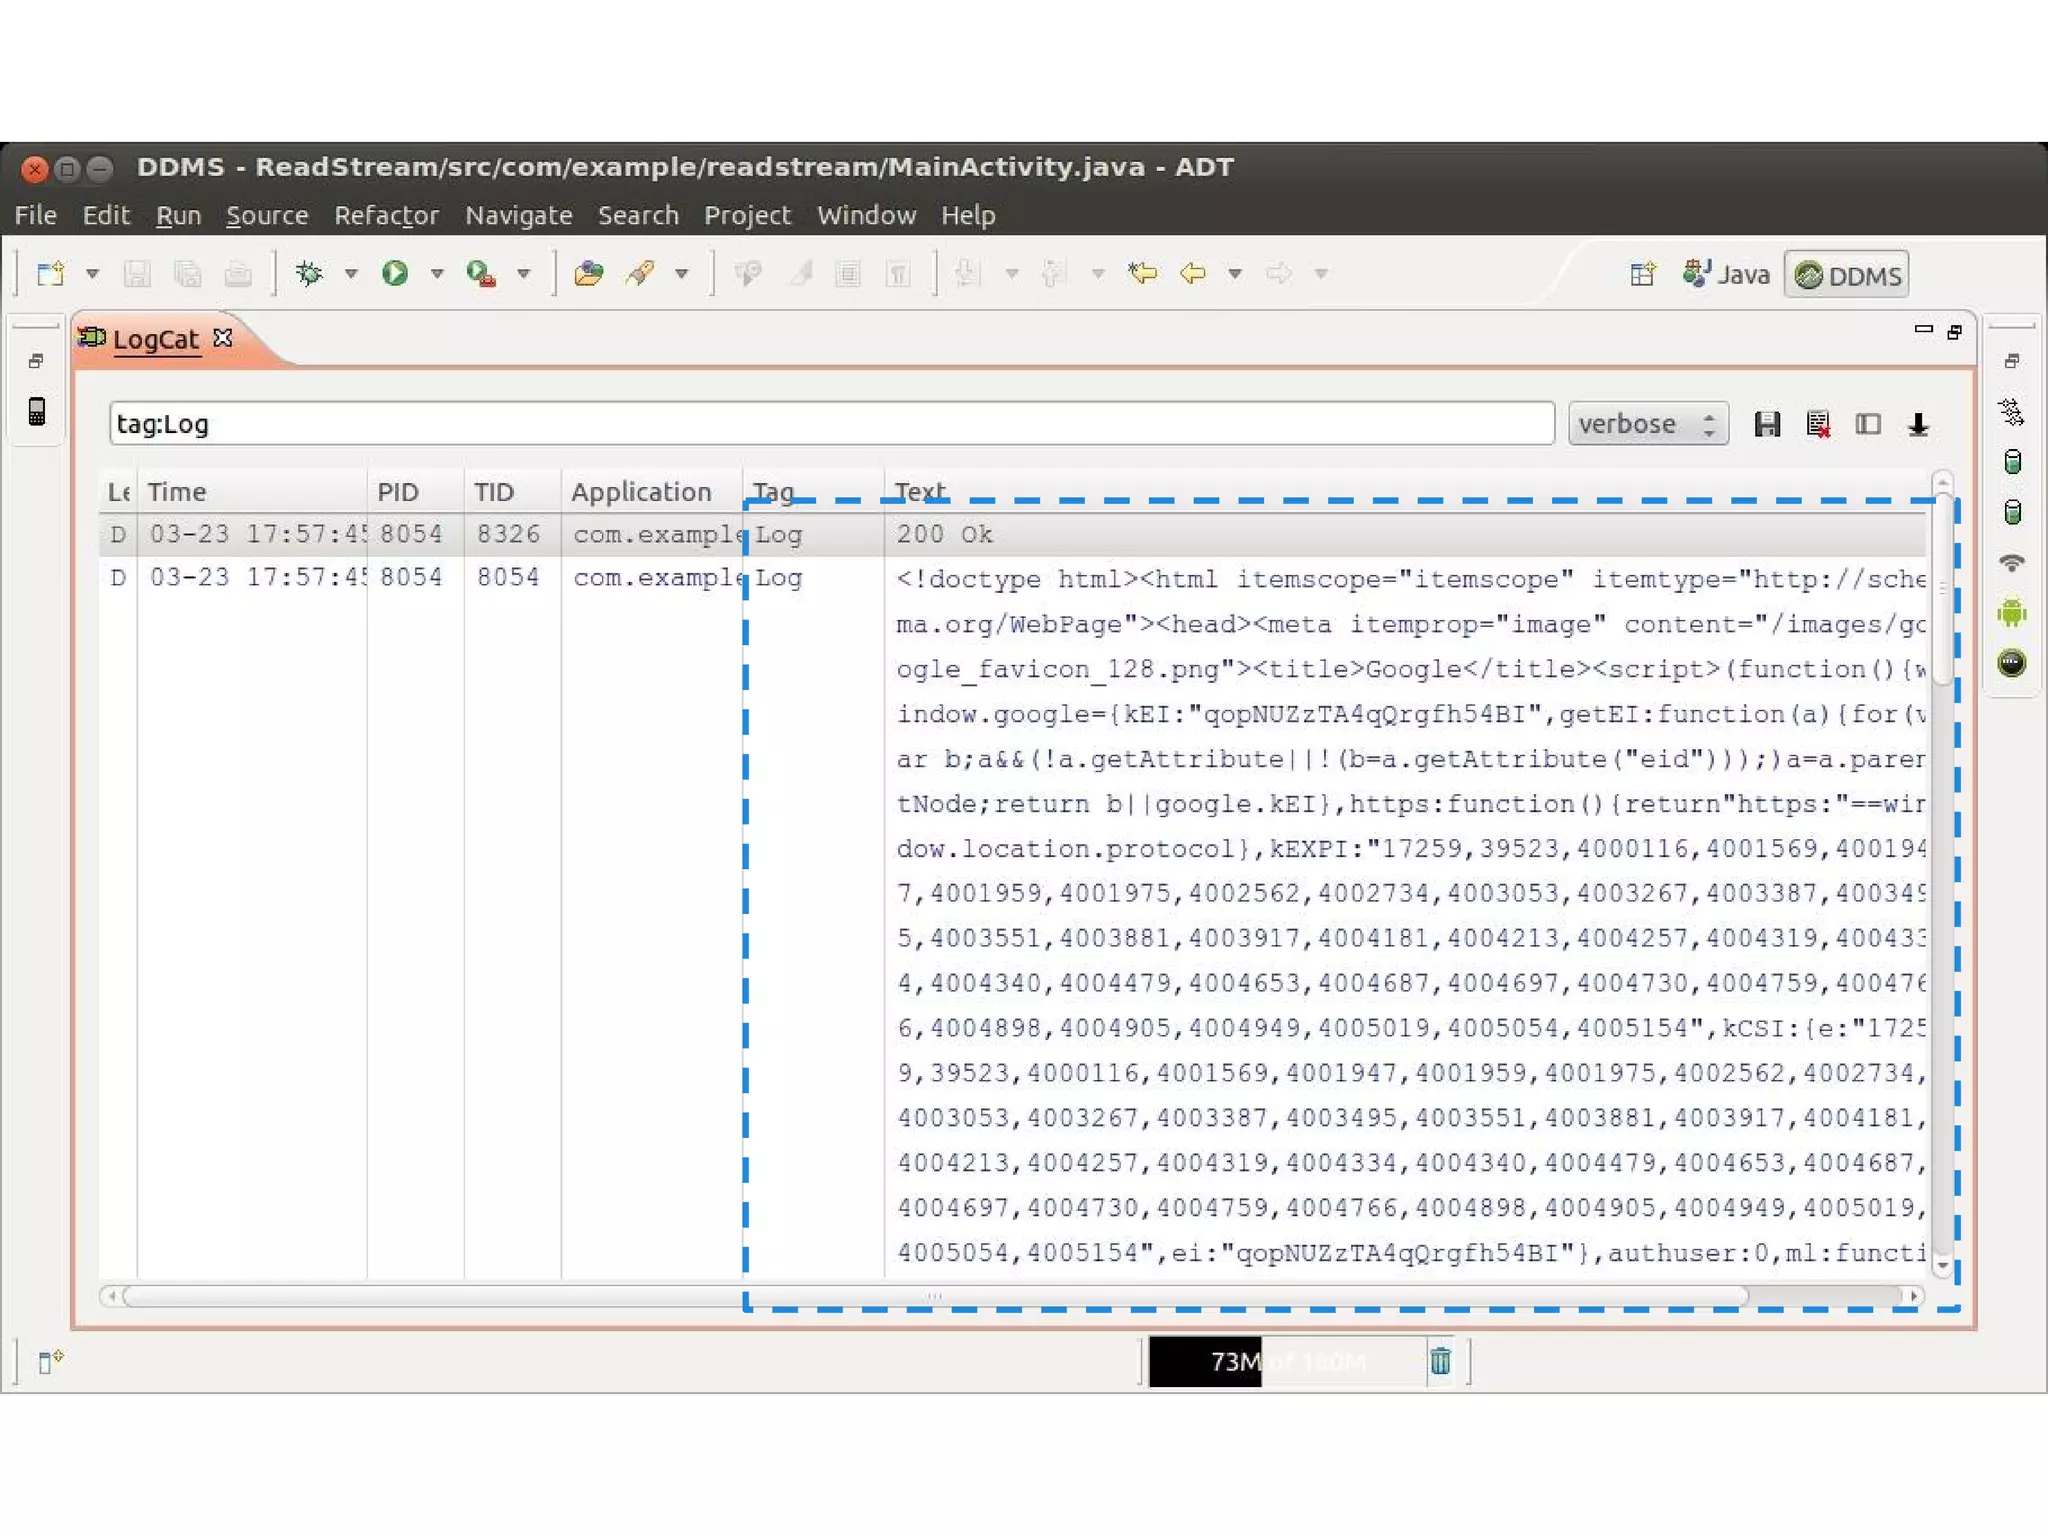Open the verbose log level dropdown
Image resolution: width=2048 pixels, height=1536 pixels.
[x=1647, y=424]
